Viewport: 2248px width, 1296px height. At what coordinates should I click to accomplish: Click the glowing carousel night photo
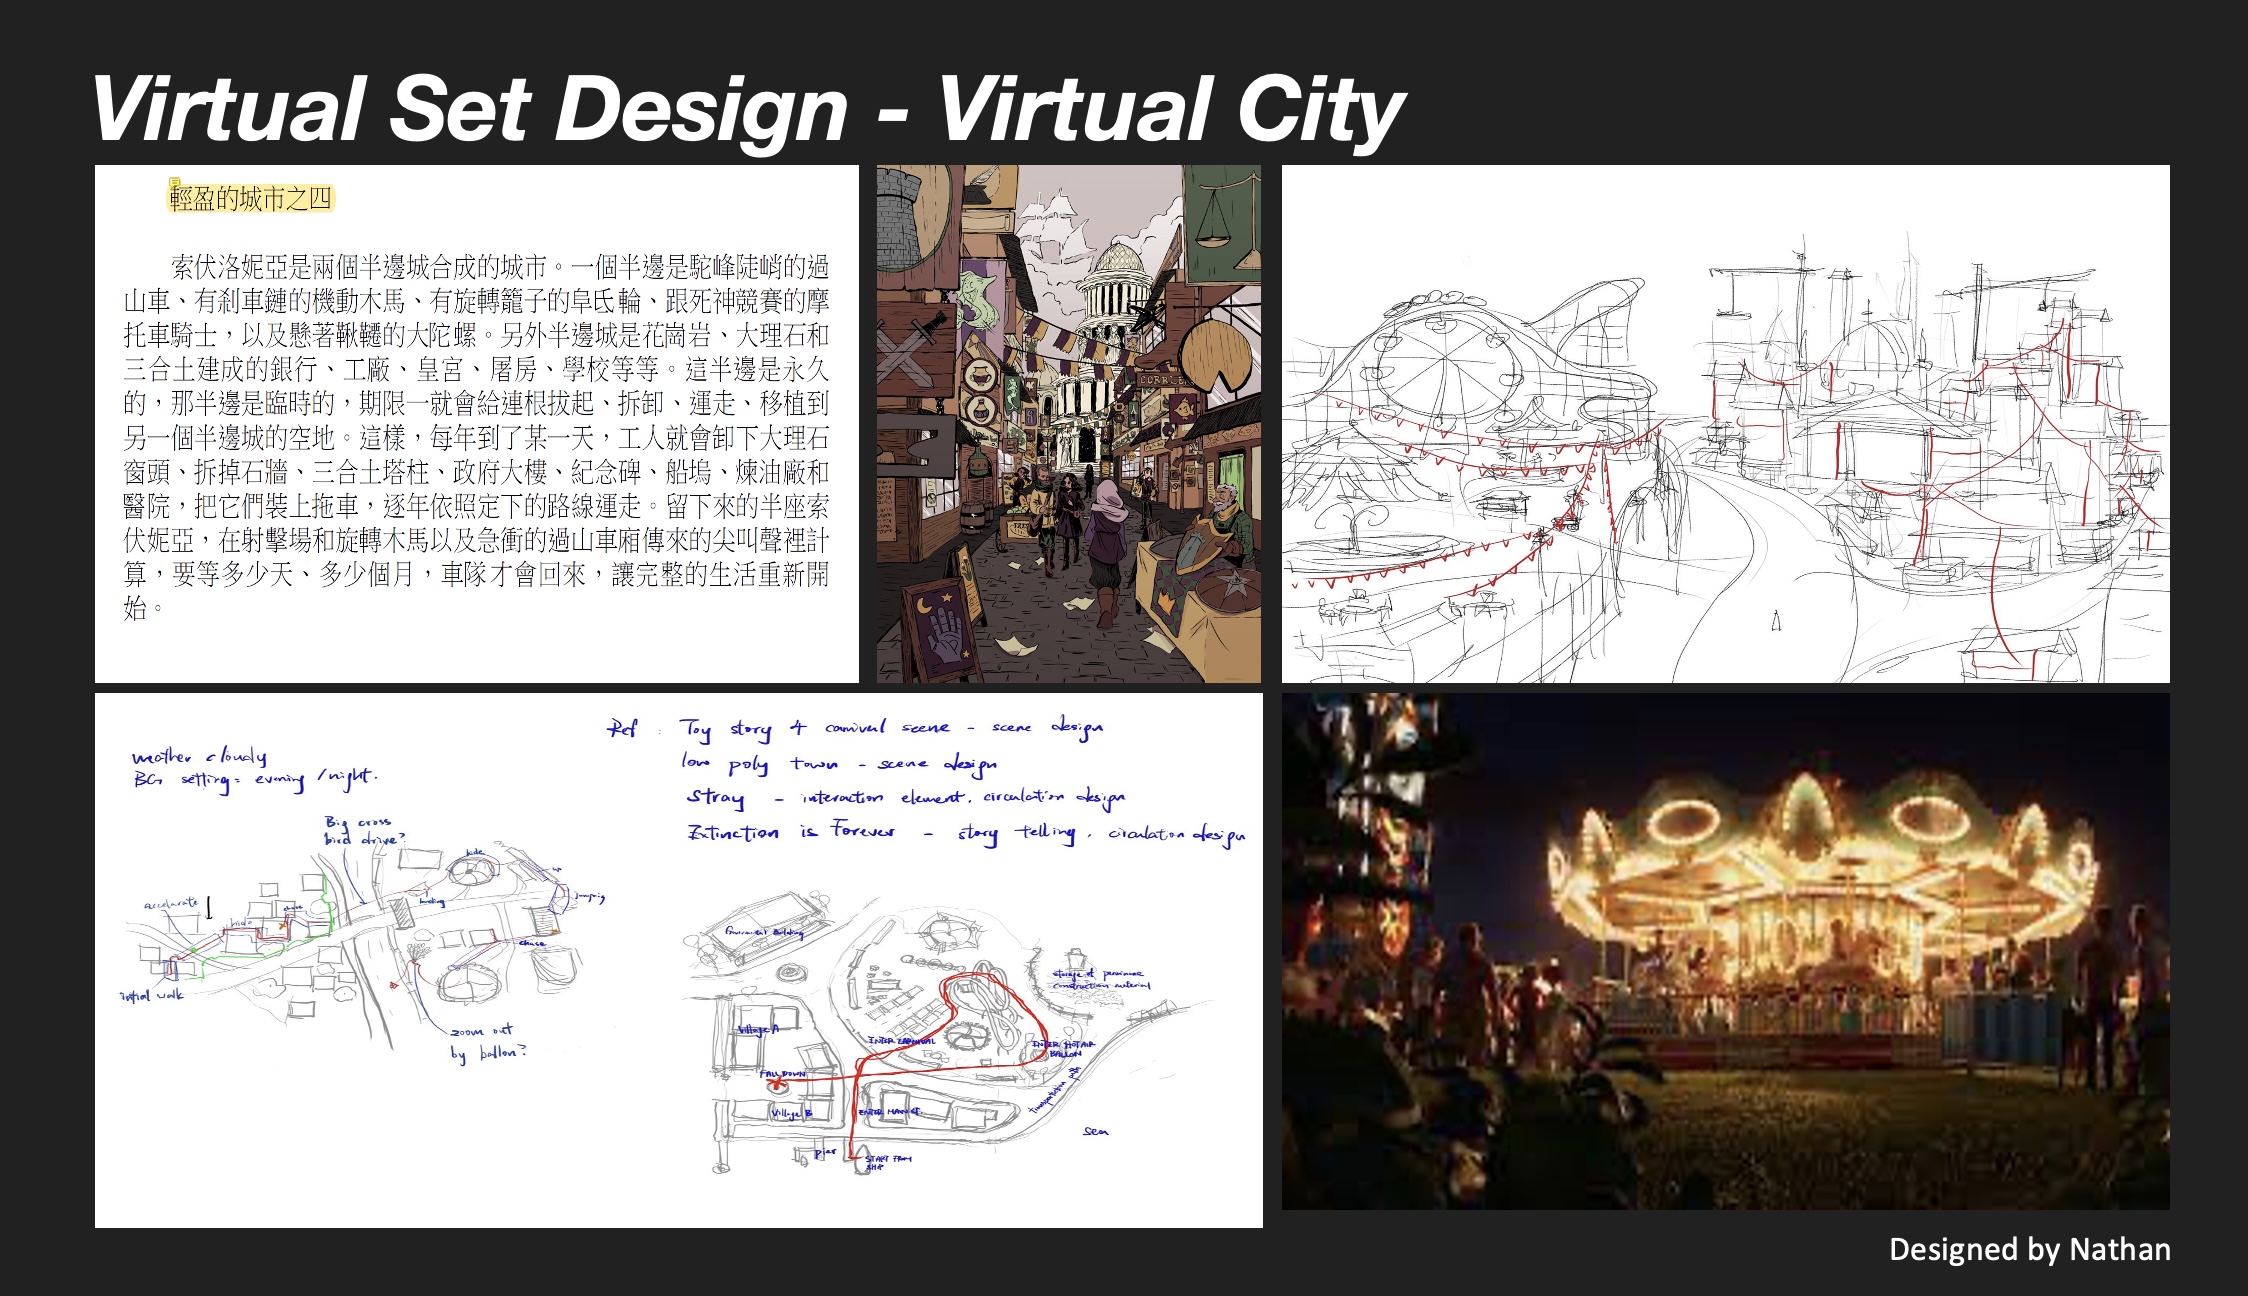click(1725, 951)
